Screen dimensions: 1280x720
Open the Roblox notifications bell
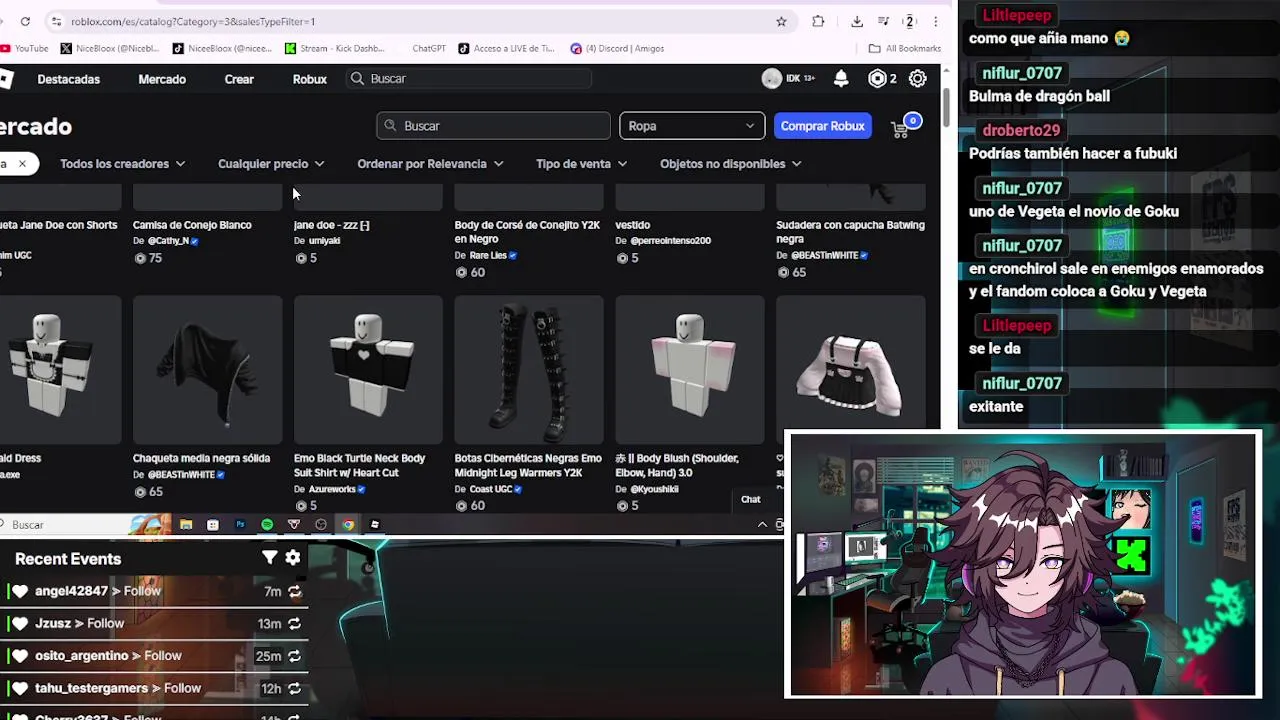[x=841, y=79]
